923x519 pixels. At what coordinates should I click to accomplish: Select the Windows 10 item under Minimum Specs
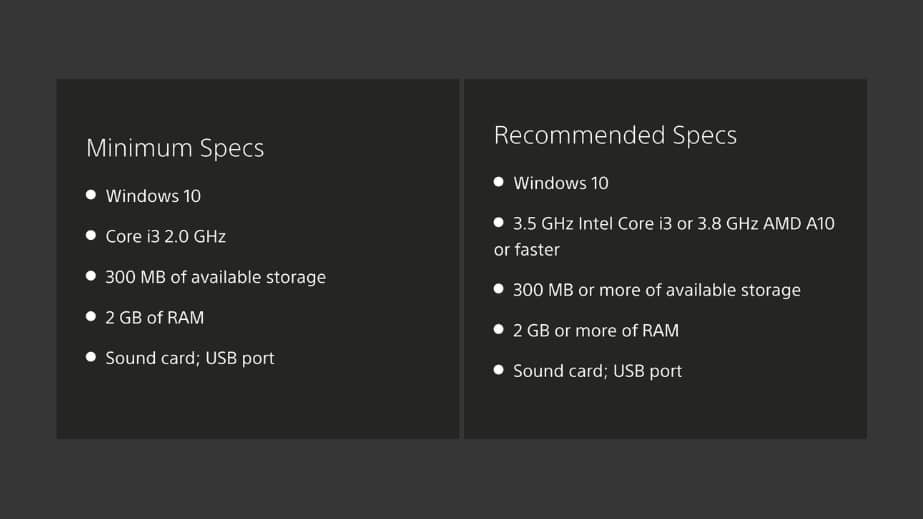click(153, 196)
